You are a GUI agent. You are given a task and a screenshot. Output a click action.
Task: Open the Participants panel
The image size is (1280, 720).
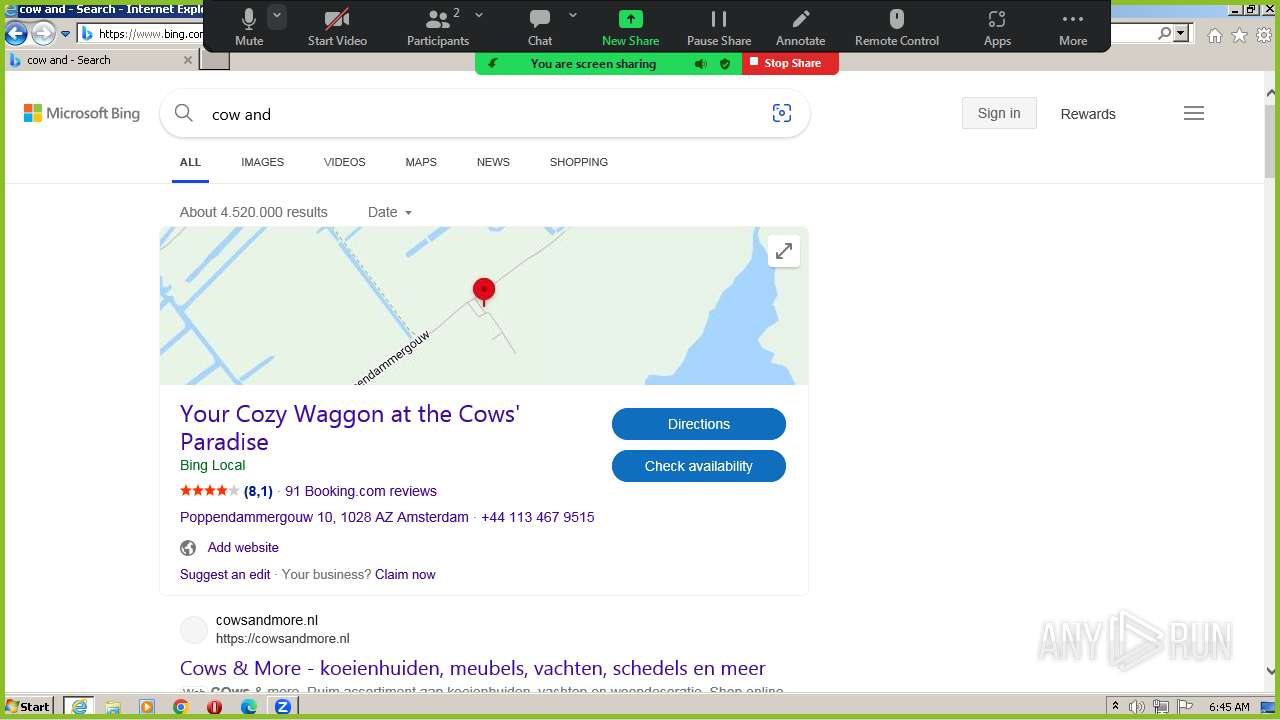437,27
